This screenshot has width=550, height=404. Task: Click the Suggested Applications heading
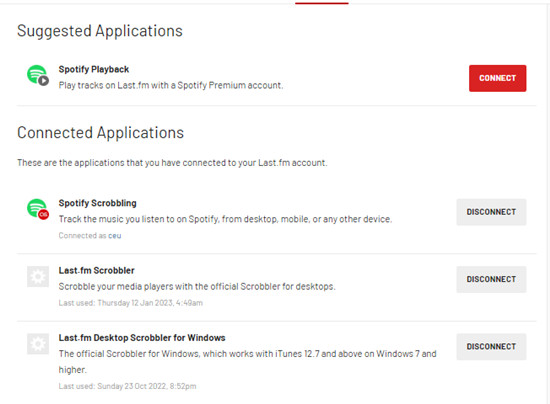point(100,31)
